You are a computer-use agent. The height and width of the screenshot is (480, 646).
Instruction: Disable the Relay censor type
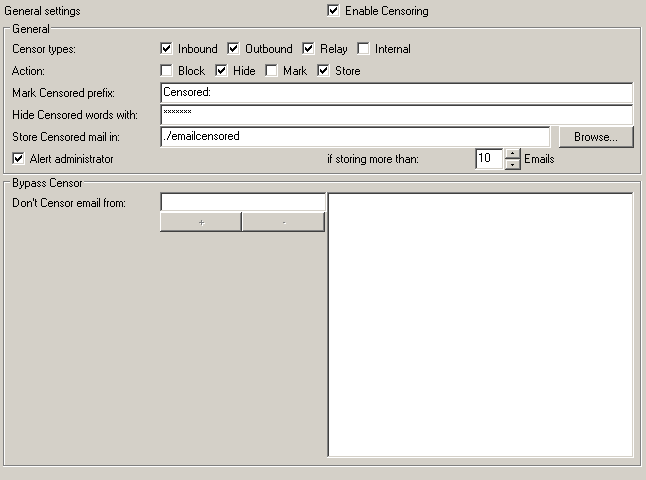coord(308,49)
